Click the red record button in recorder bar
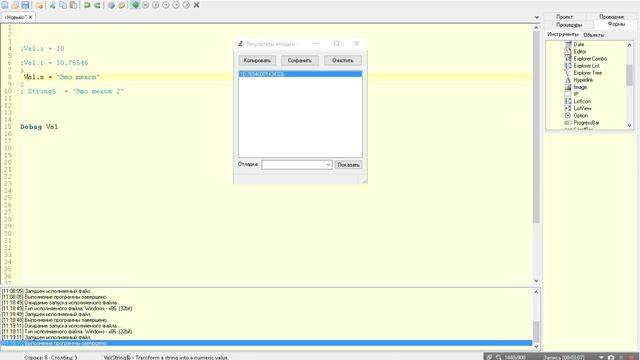Viewport: 640px width, 360px height. click(632, 357)
